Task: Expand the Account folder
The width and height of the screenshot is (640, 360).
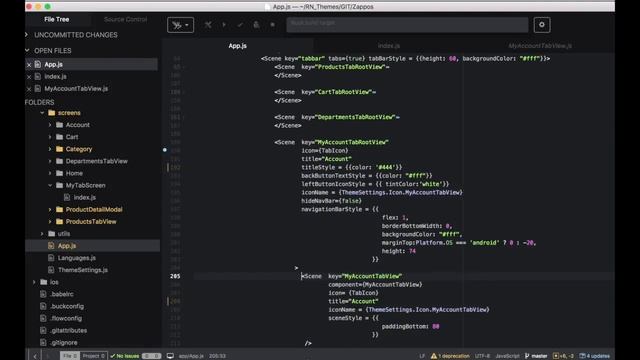Action: [50, 125]
